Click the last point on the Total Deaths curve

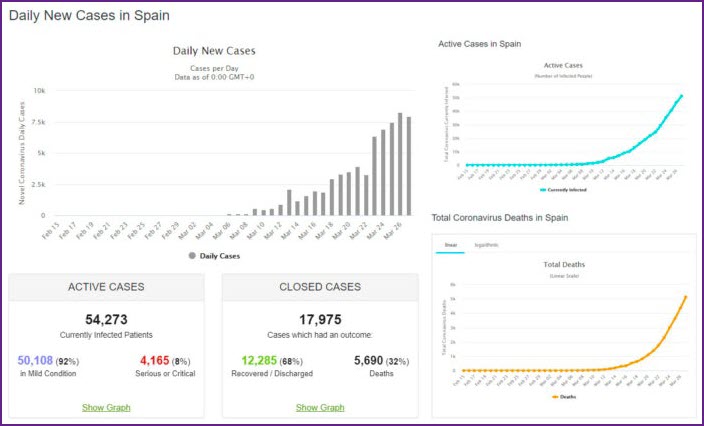click(x=685, y=296)
